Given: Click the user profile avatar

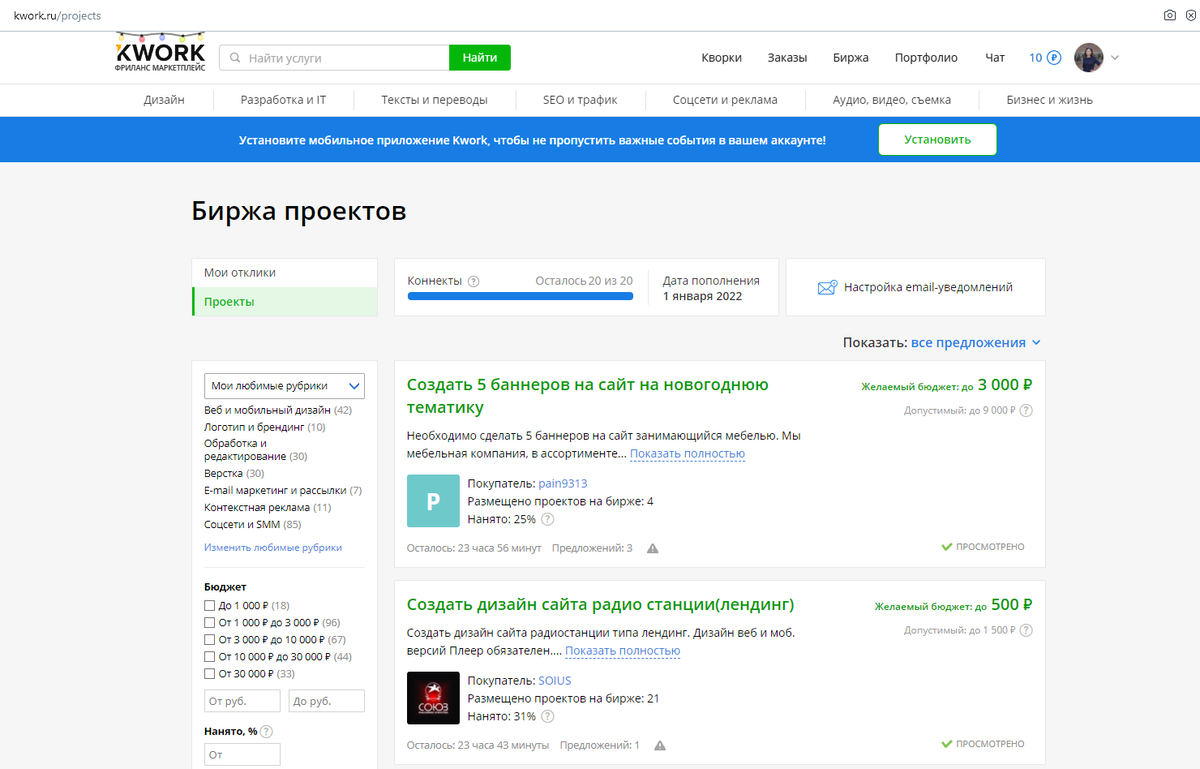Looking at the screenshot, I should pos(1089,58).
